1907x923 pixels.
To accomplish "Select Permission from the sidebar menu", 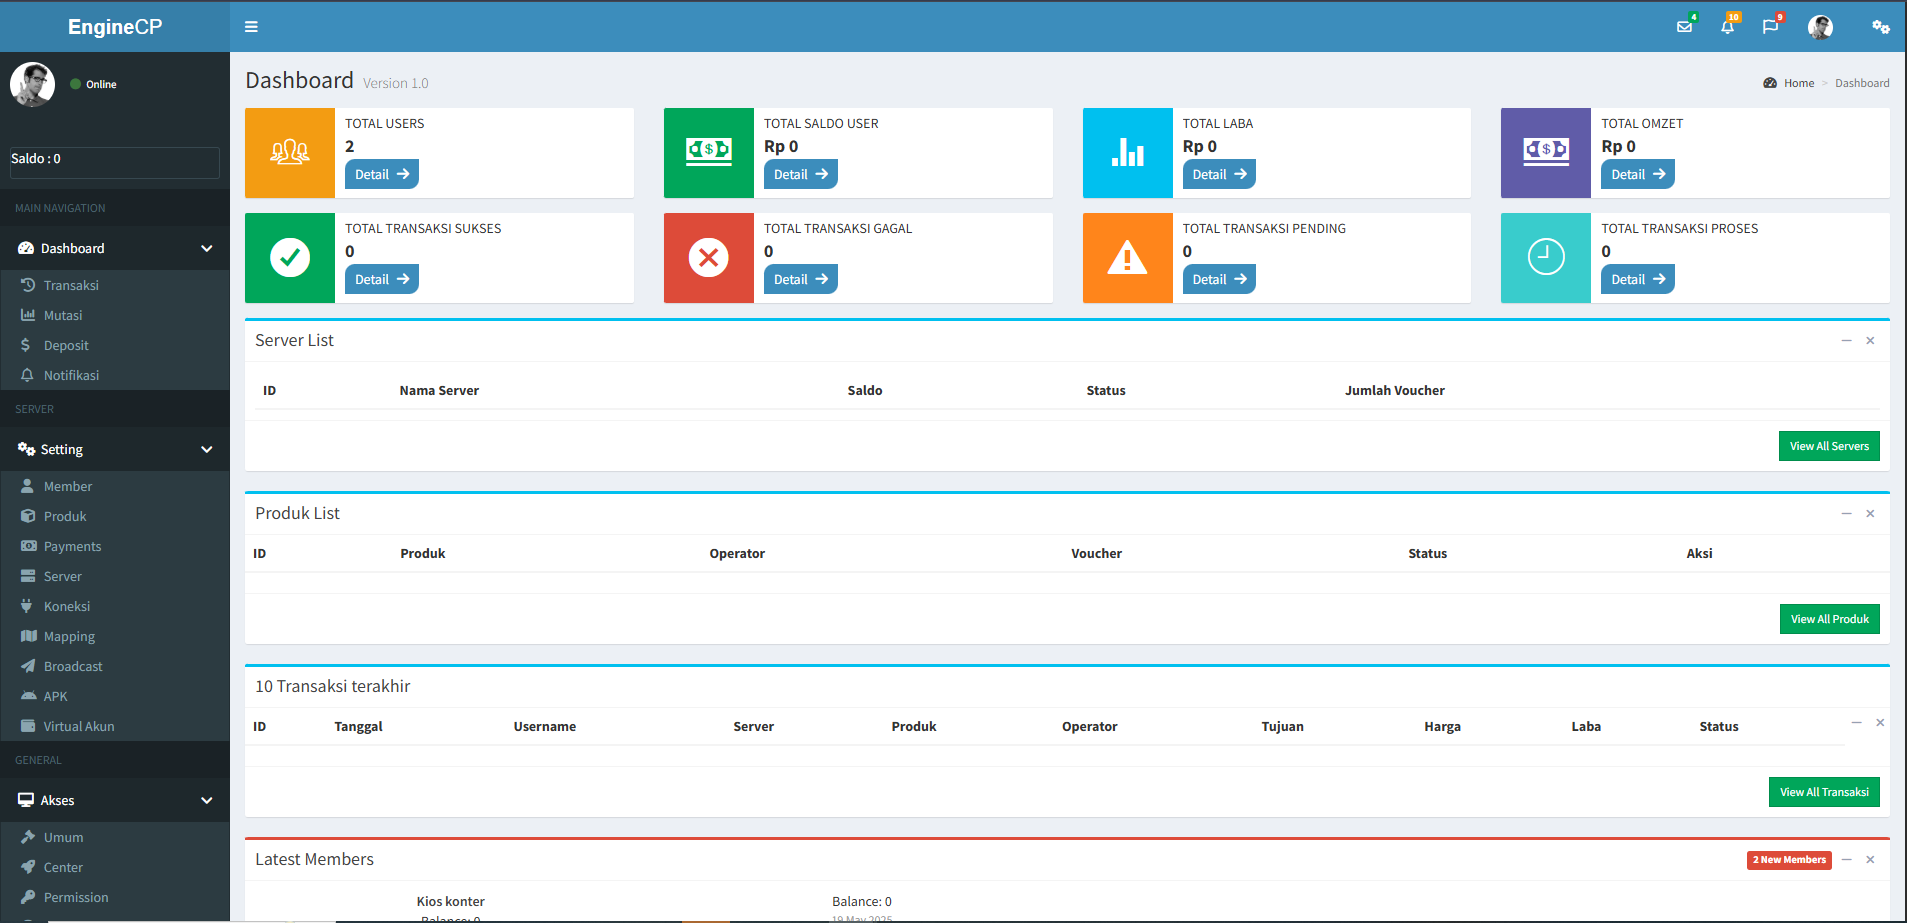I will point(77,897).
